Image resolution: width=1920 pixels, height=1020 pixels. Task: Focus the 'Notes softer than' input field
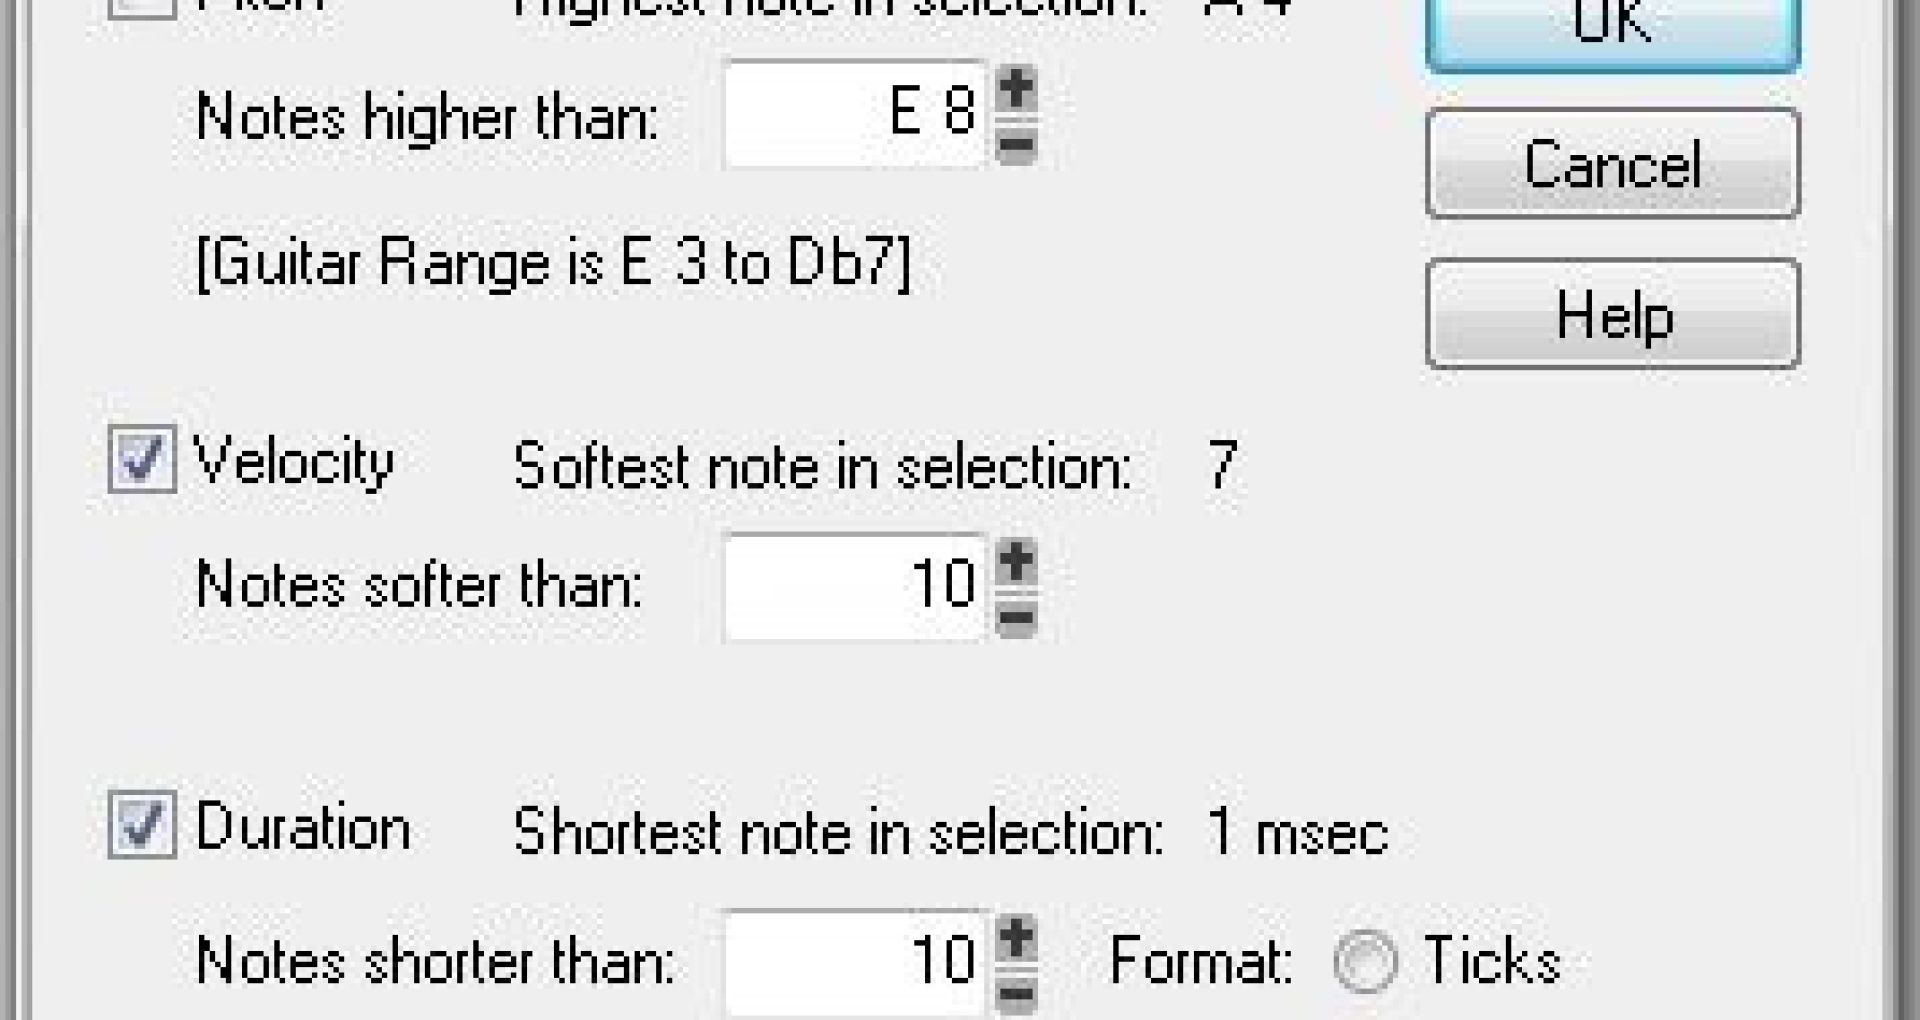855,587
